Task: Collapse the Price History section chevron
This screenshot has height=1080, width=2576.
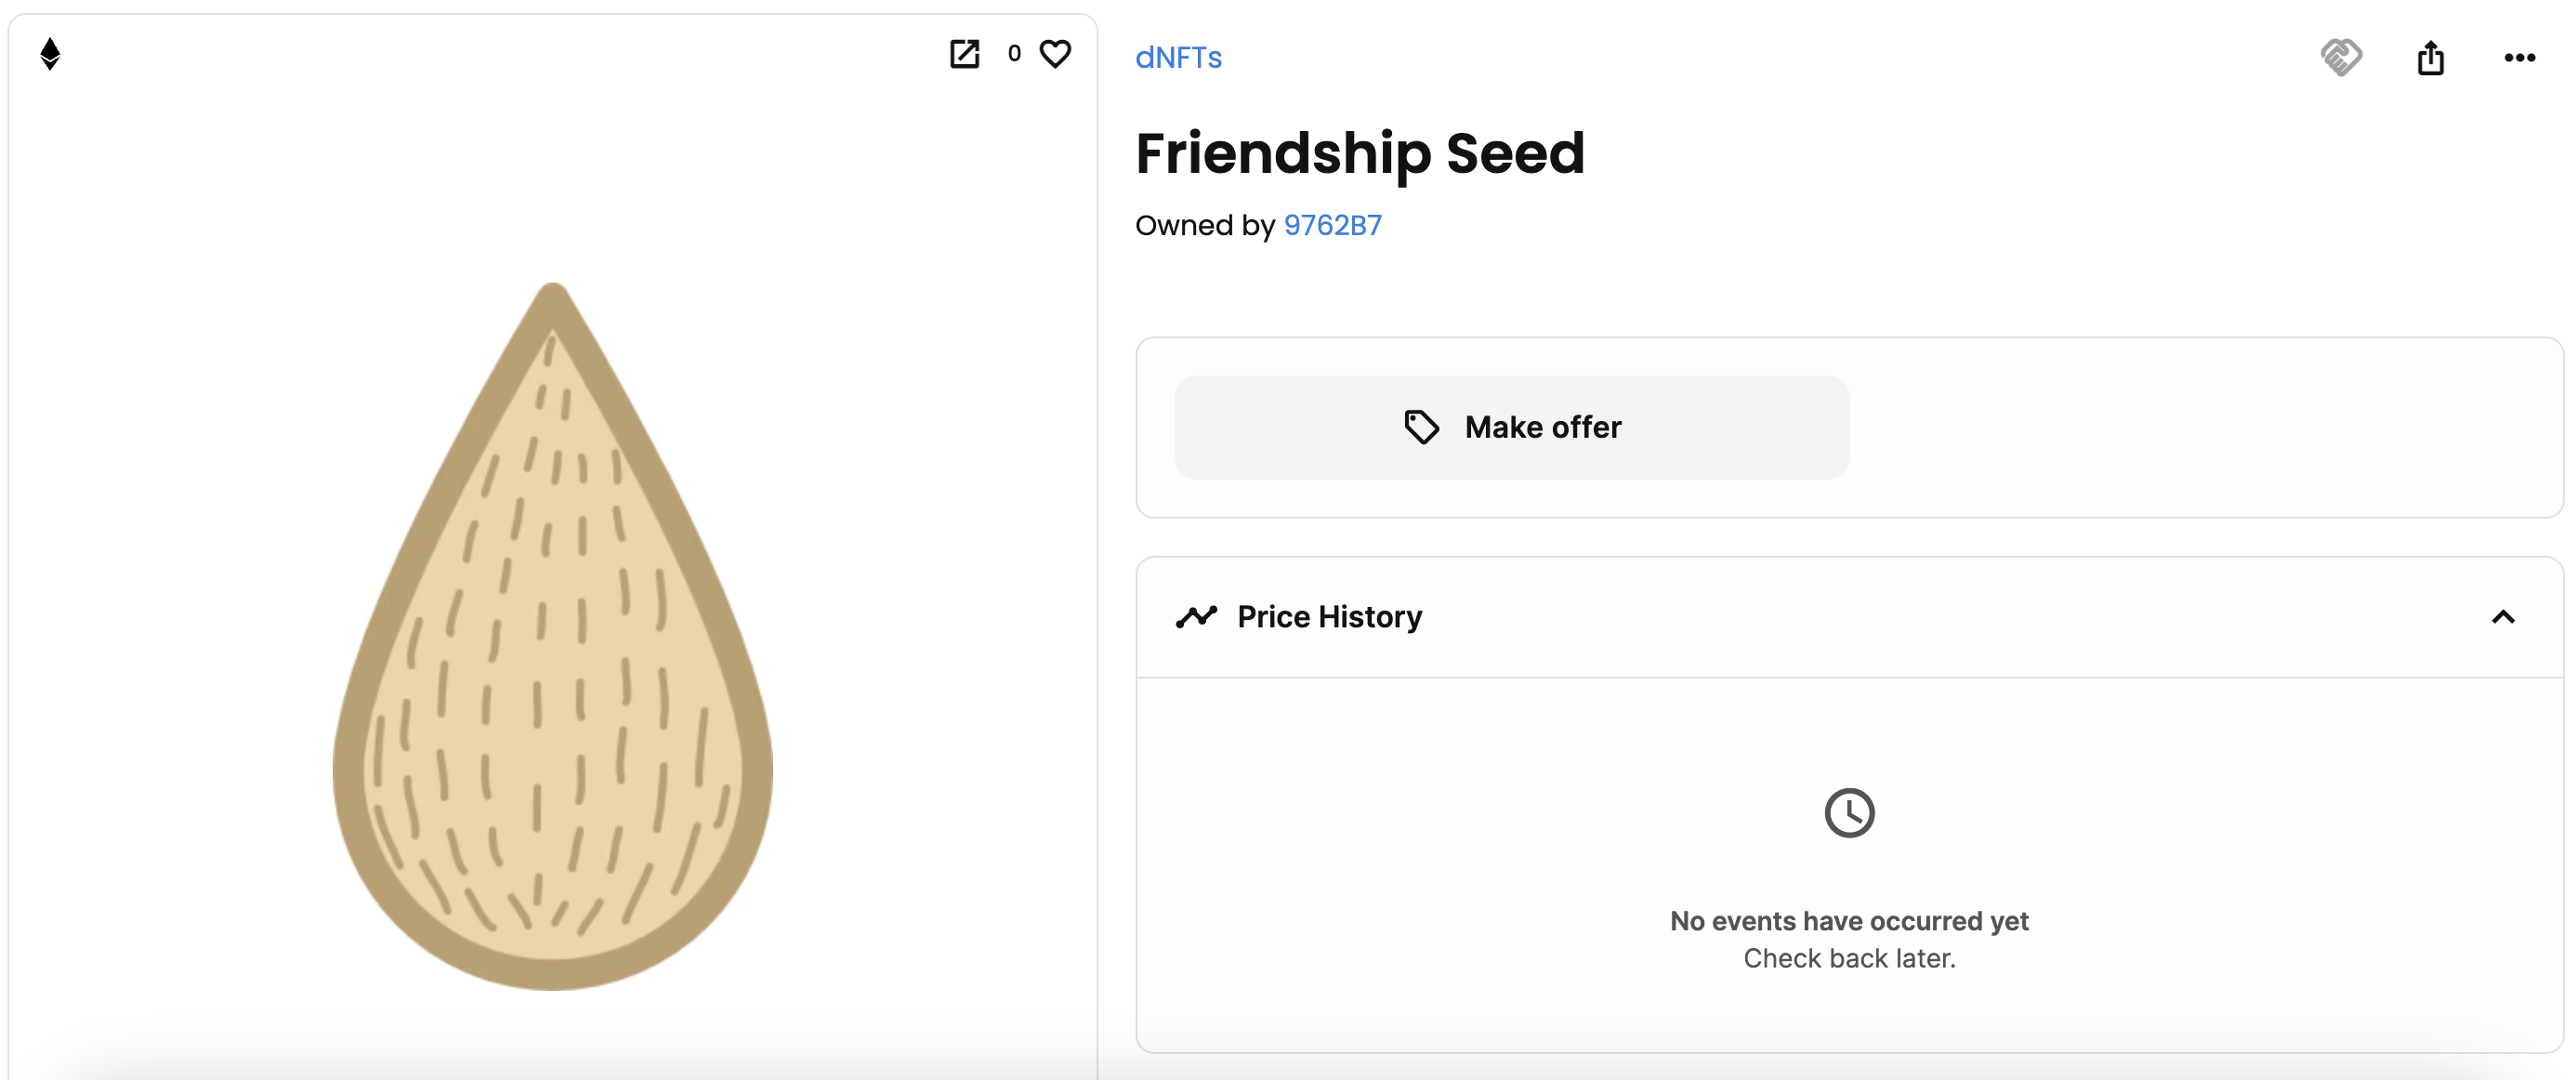Action: click(x=2502, y=617)
